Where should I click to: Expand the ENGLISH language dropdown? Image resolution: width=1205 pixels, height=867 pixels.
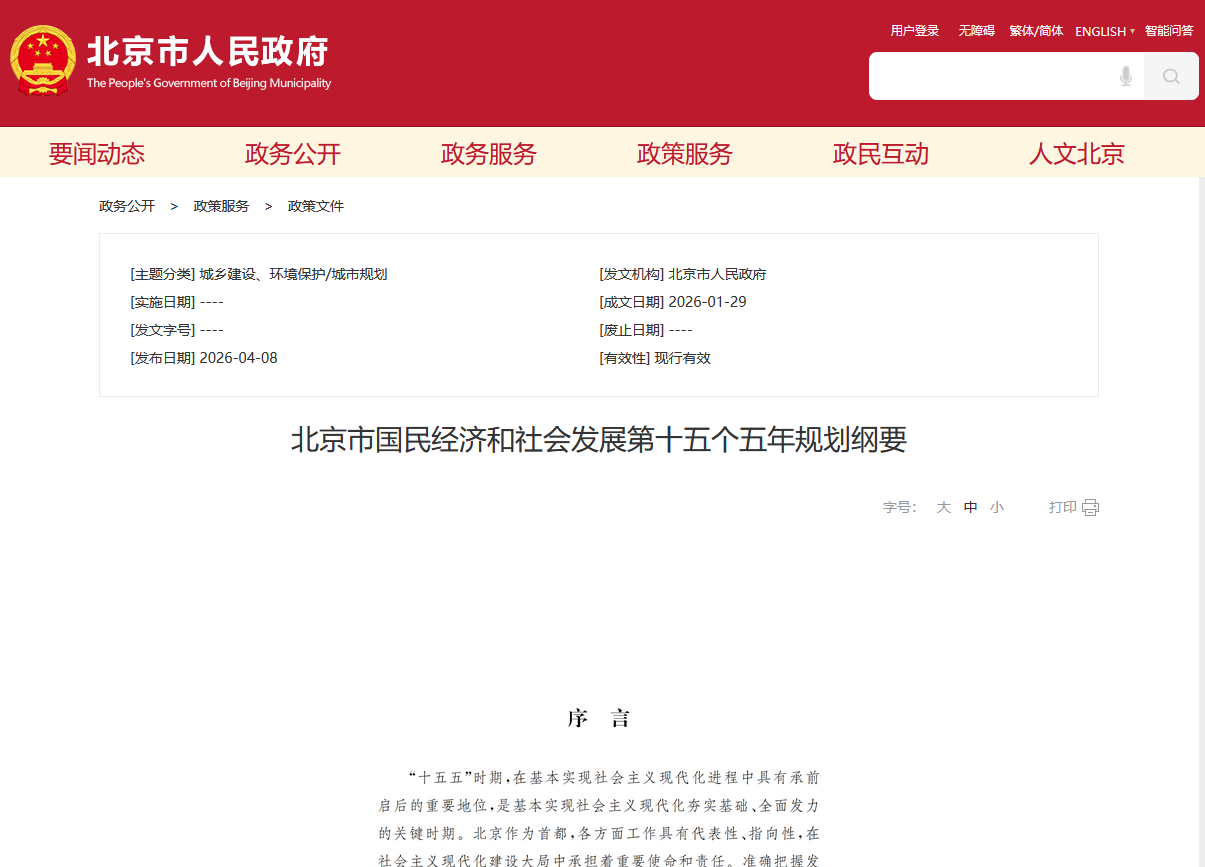pyautogui.click(x=1104, y=31)
